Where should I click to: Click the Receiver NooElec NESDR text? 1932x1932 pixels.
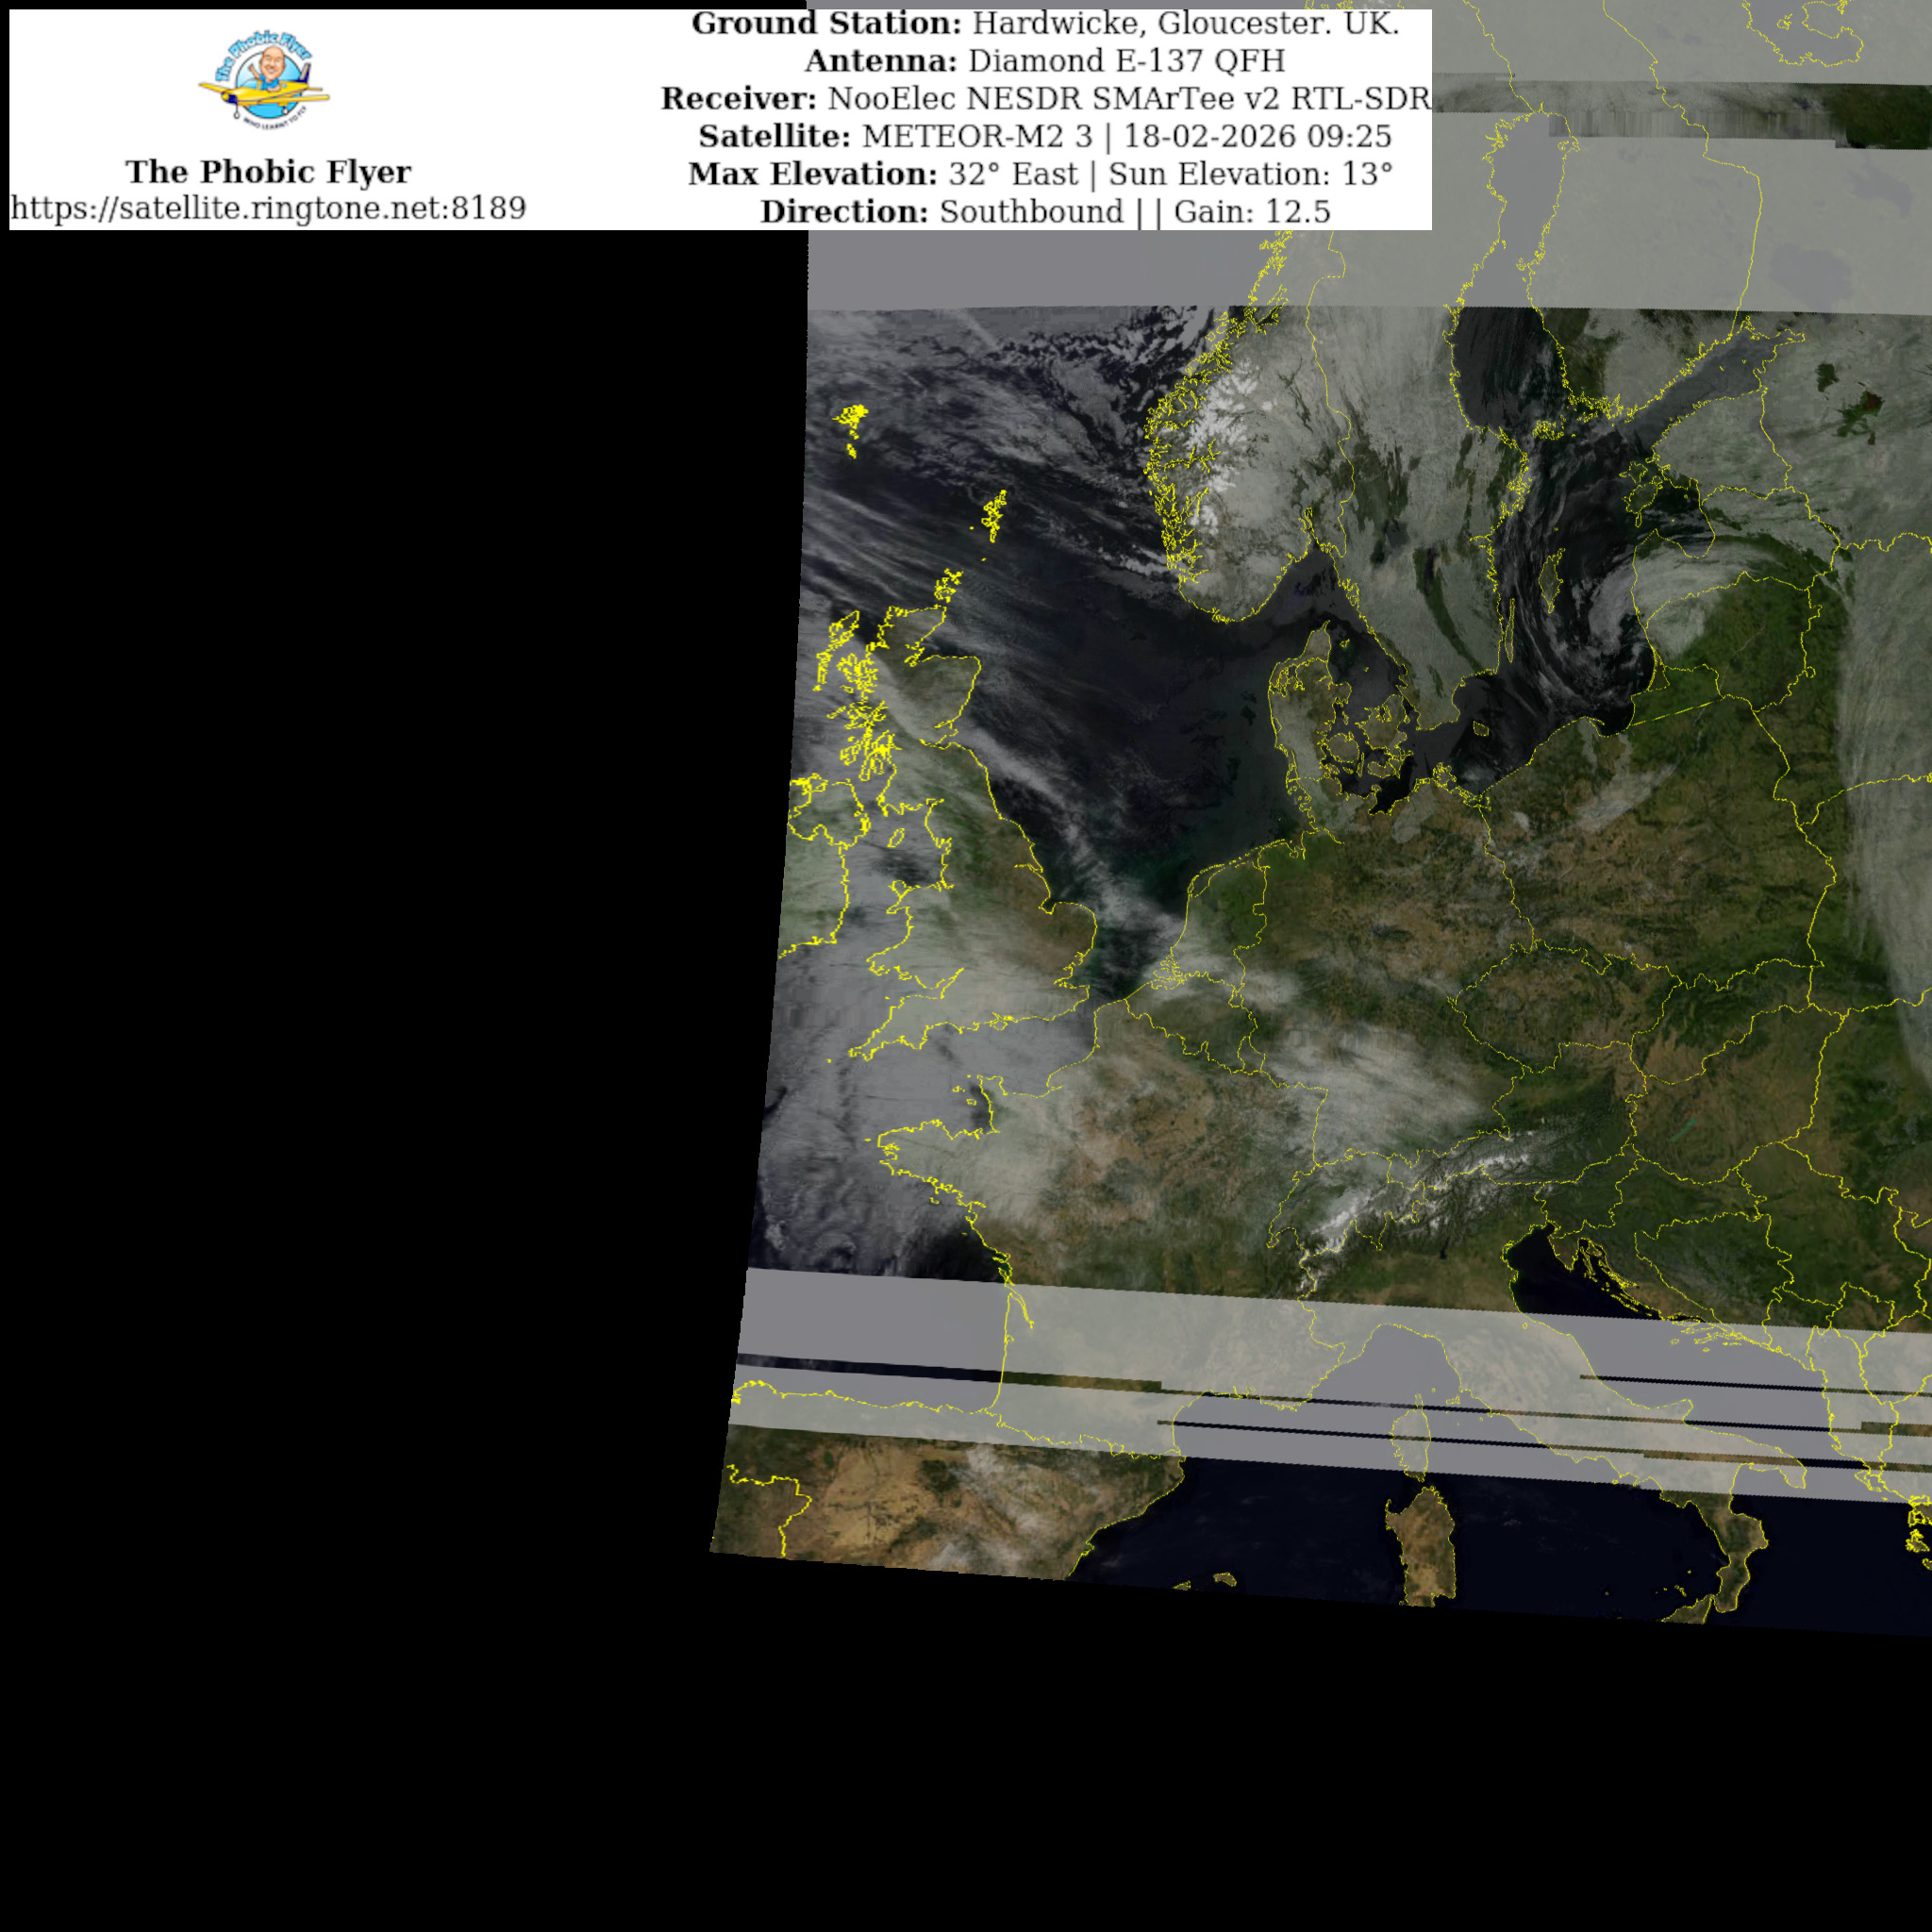coord(1045,99)
